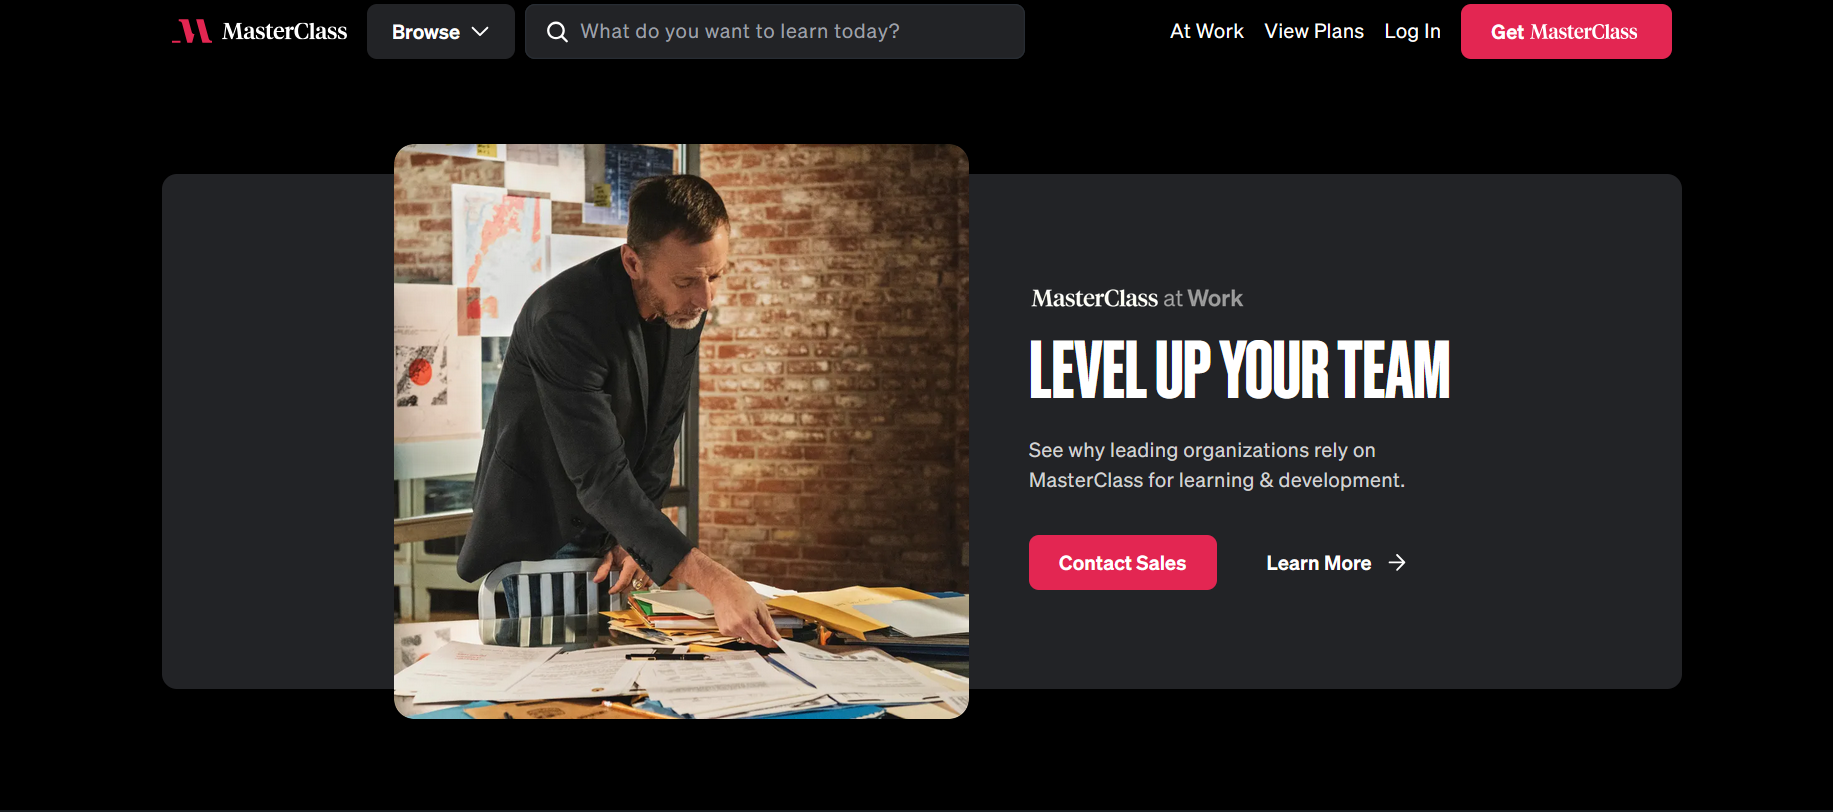
Task: Expand the chevron arrow beside Browse
Action: point(480,32)
